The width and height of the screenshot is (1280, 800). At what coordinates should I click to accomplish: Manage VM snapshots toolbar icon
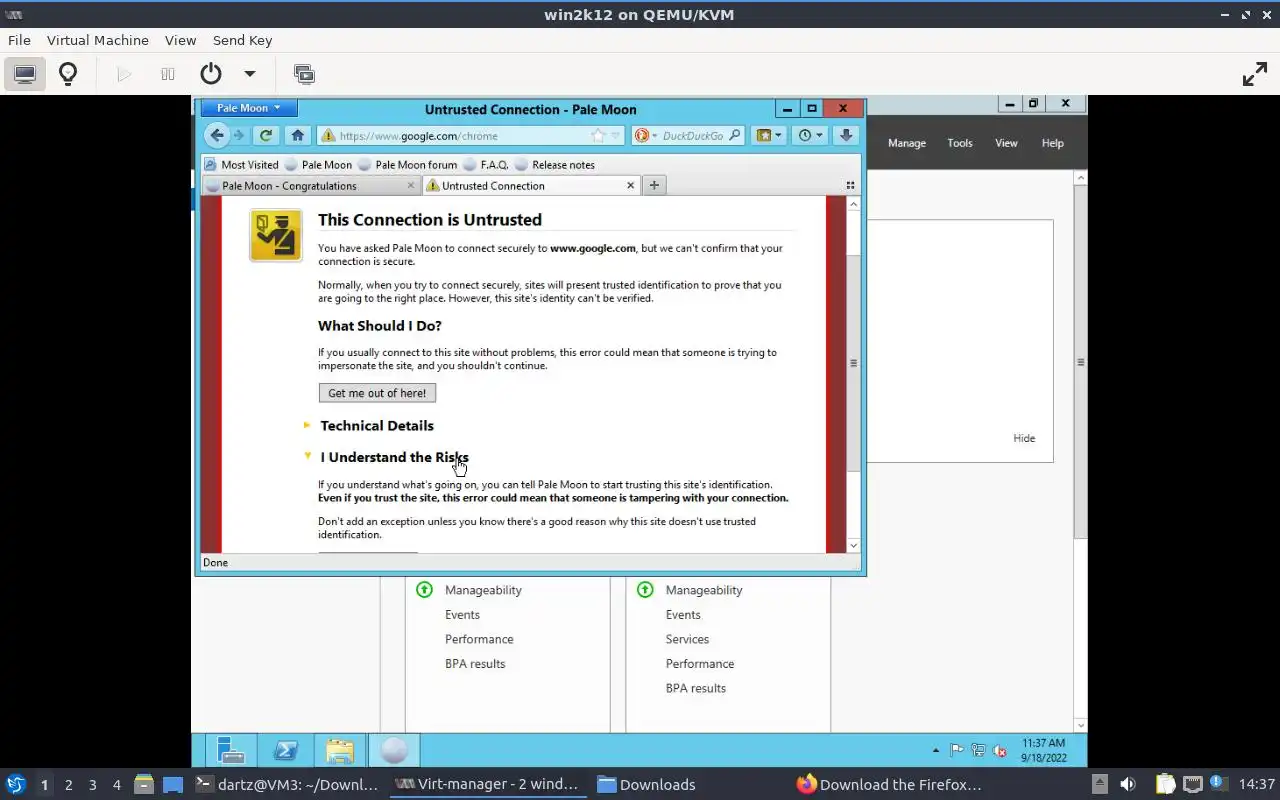click(304, 74)
